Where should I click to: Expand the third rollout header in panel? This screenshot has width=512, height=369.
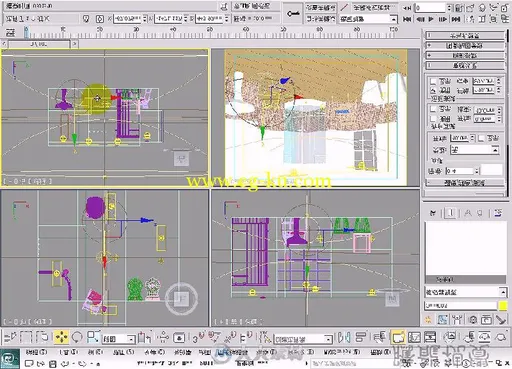tap(465, 55)
